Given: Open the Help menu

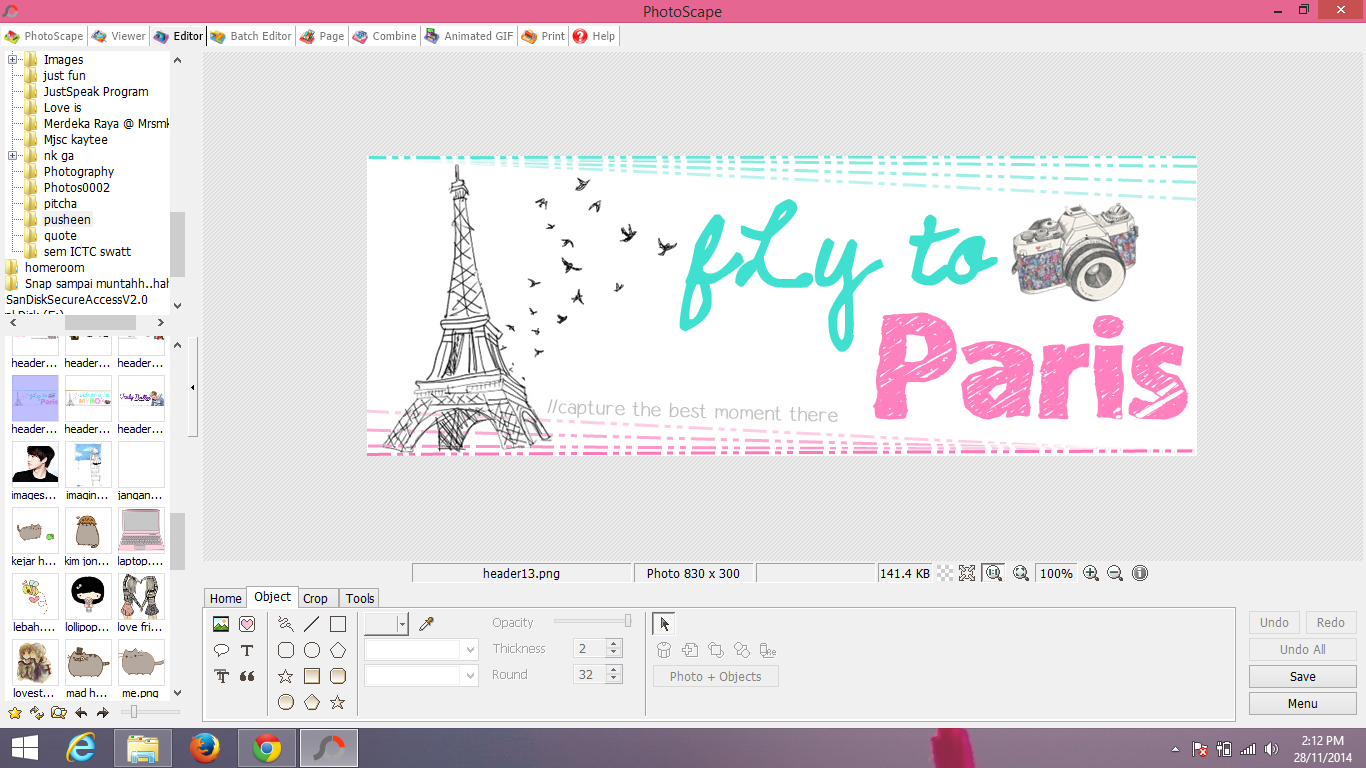Looking at the screenshot, I should pos(594,36).
